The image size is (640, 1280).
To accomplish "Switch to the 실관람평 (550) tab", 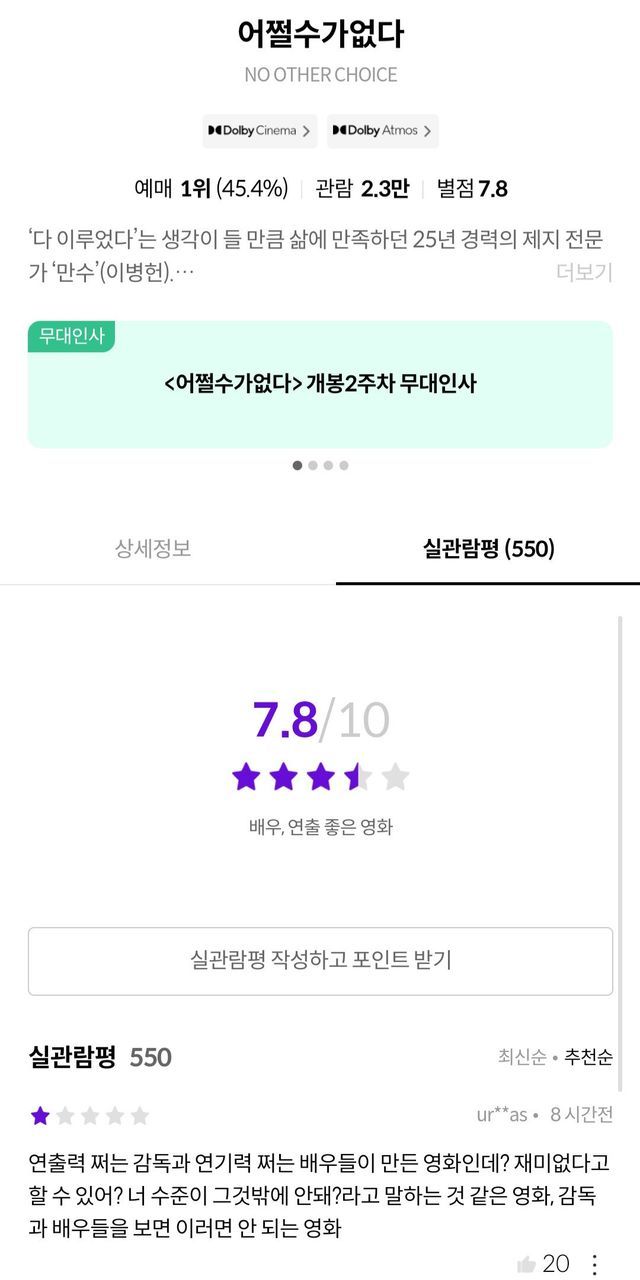I will coord(488,548).
